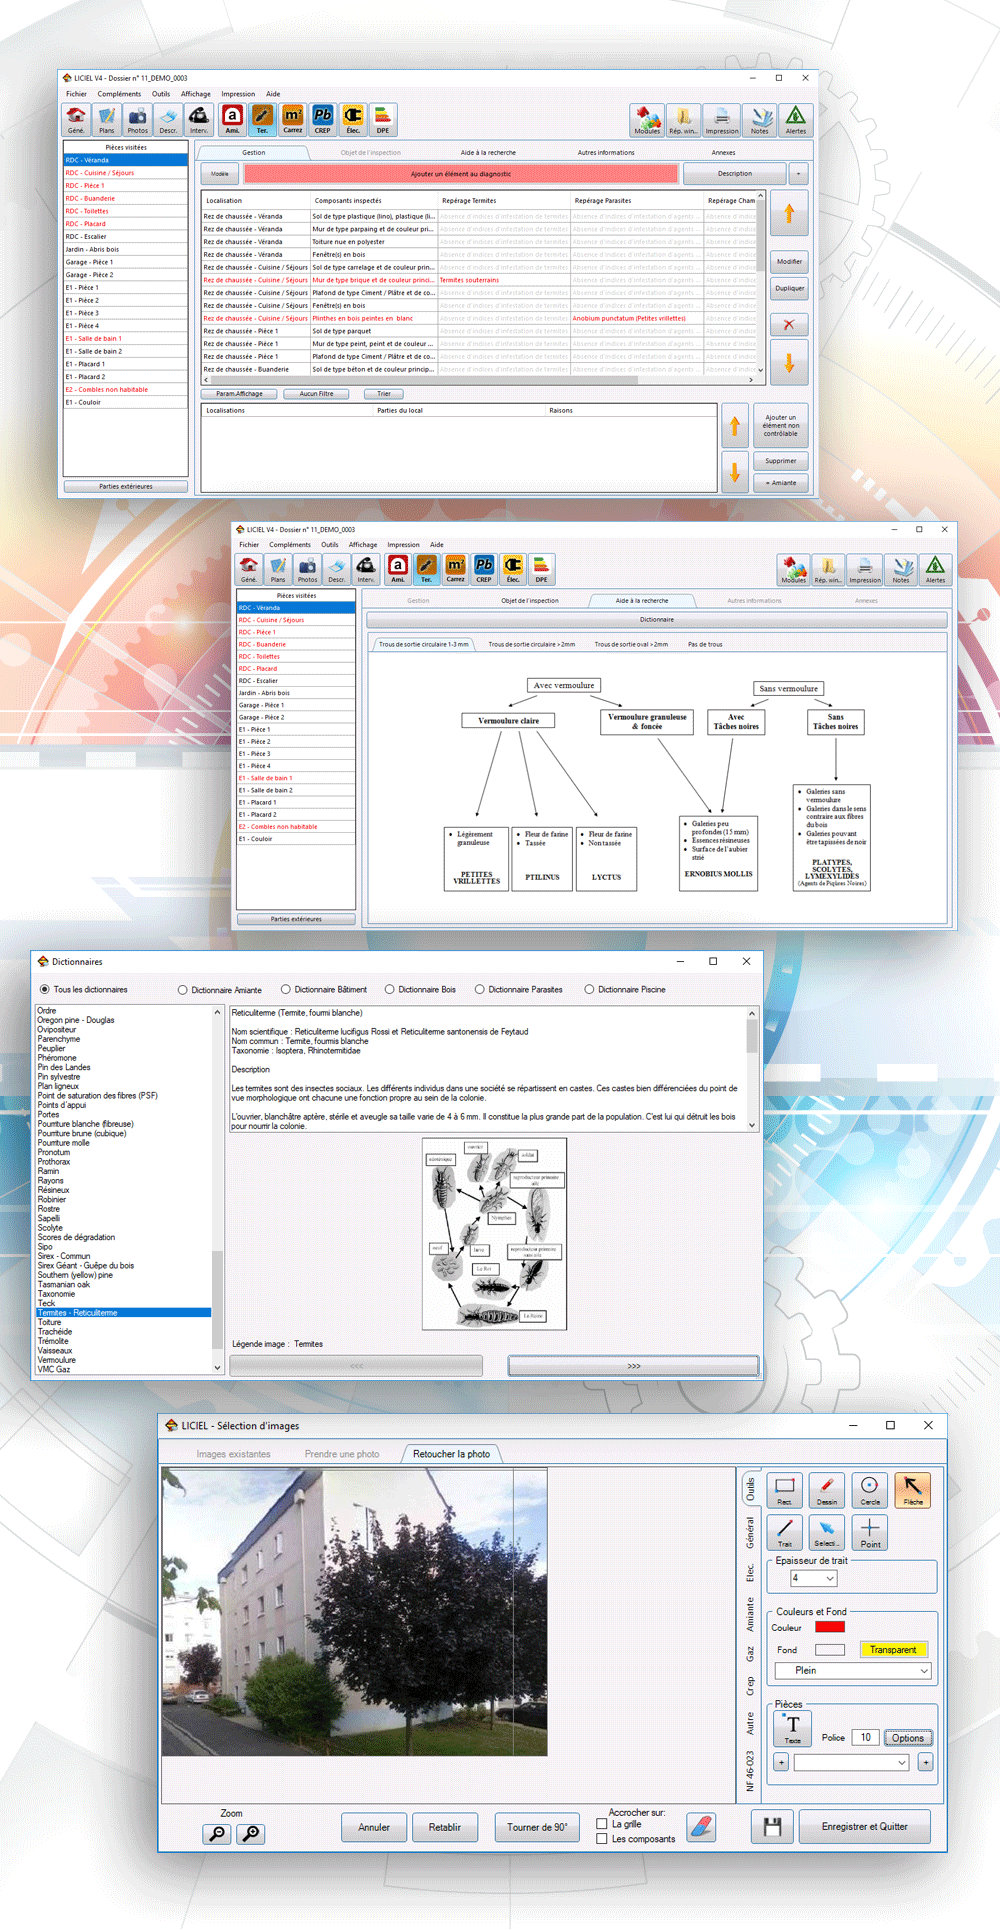The image size is (1000, 1930).
Task: Add text with the Texte tool
Action: click(x=792, y=1727)
